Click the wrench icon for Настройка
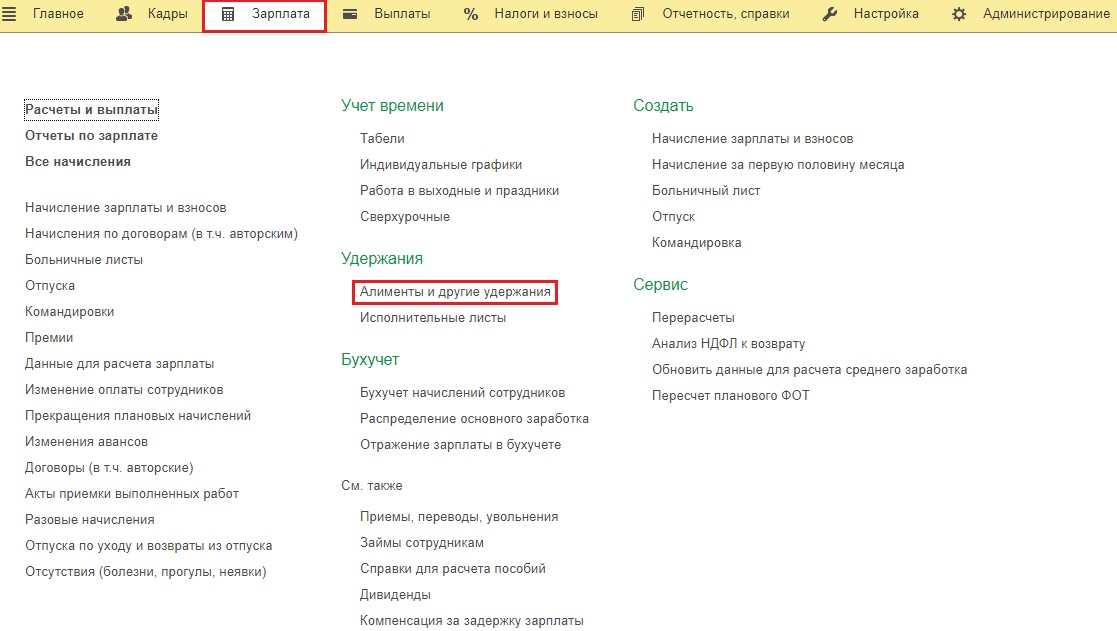The width and height of the screenshot is (1117, 631). 829,14
